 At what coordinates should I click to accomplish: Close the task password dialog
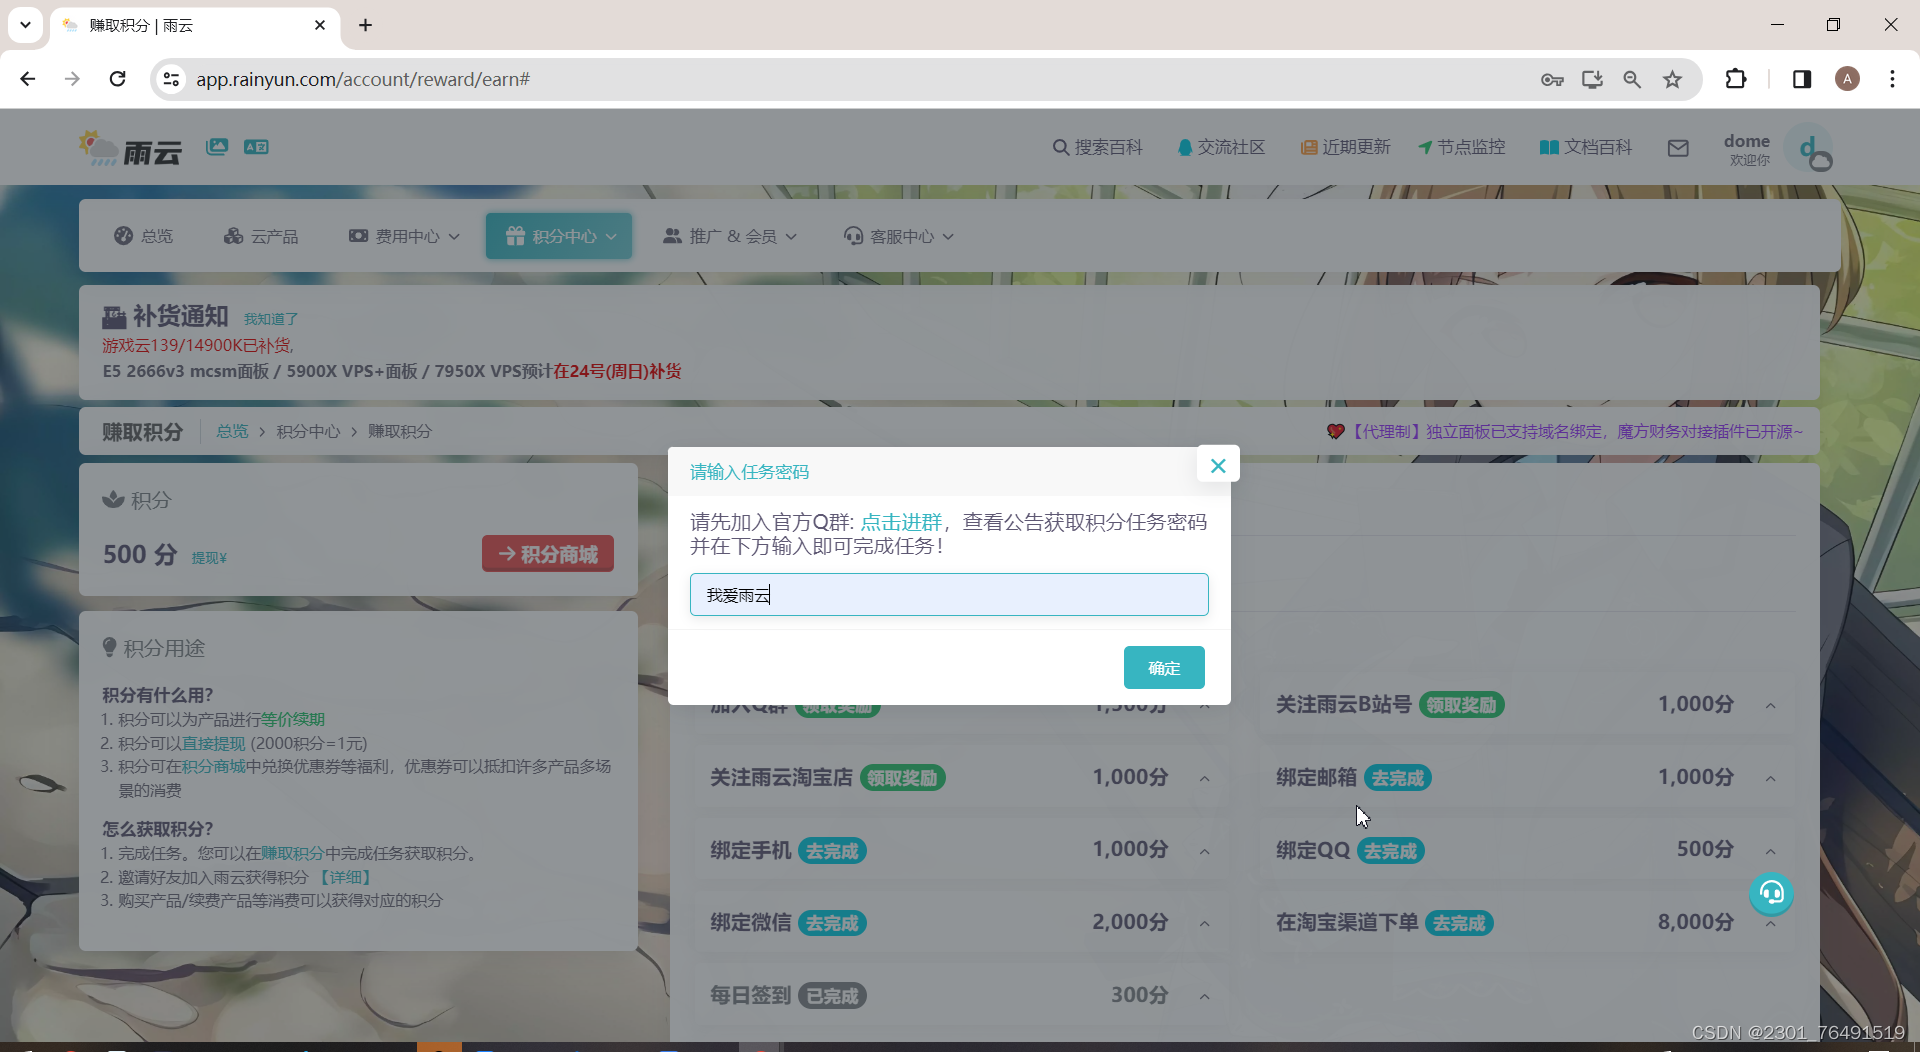point(1218,465)
